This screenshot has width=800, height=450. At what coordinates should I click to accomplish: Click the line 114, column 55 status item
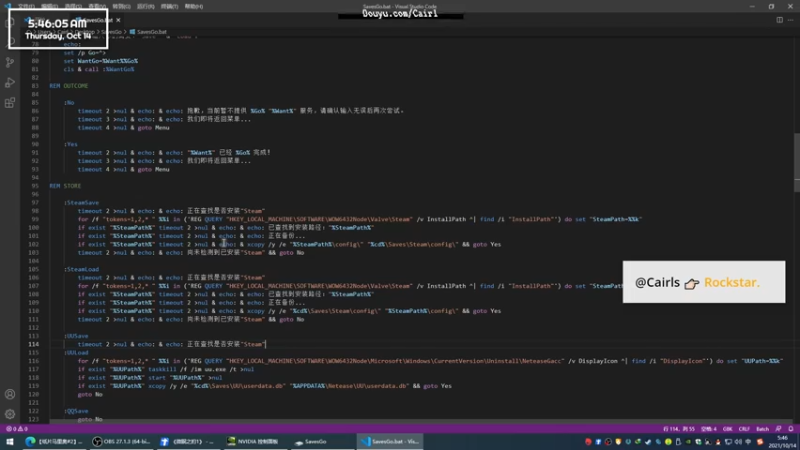pyautogui.click(x=679, y=429)
